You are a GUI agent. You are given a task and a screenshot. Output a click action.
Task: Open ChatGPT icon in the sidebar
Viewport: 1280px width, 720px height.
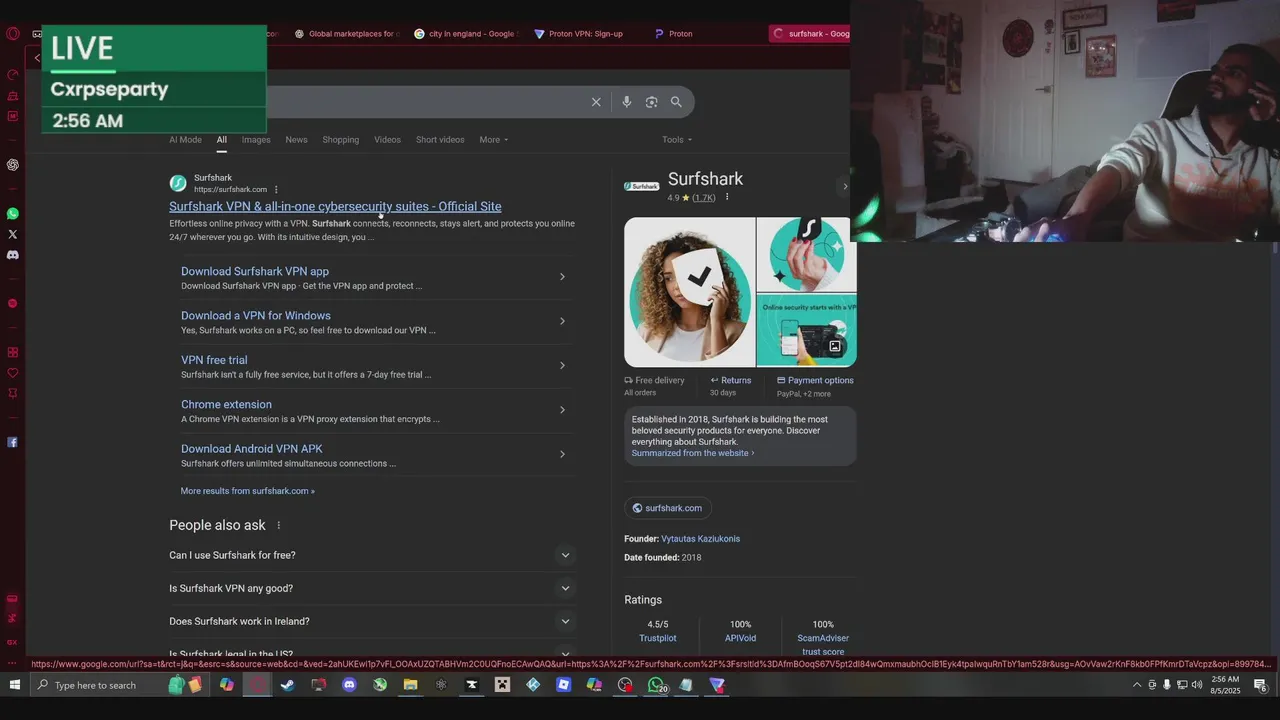click(12, 164)
